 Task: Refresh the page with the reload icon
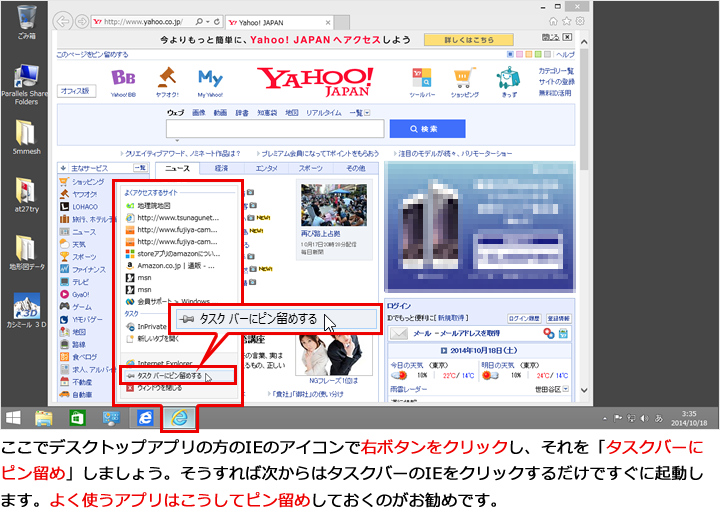(217, 22)
